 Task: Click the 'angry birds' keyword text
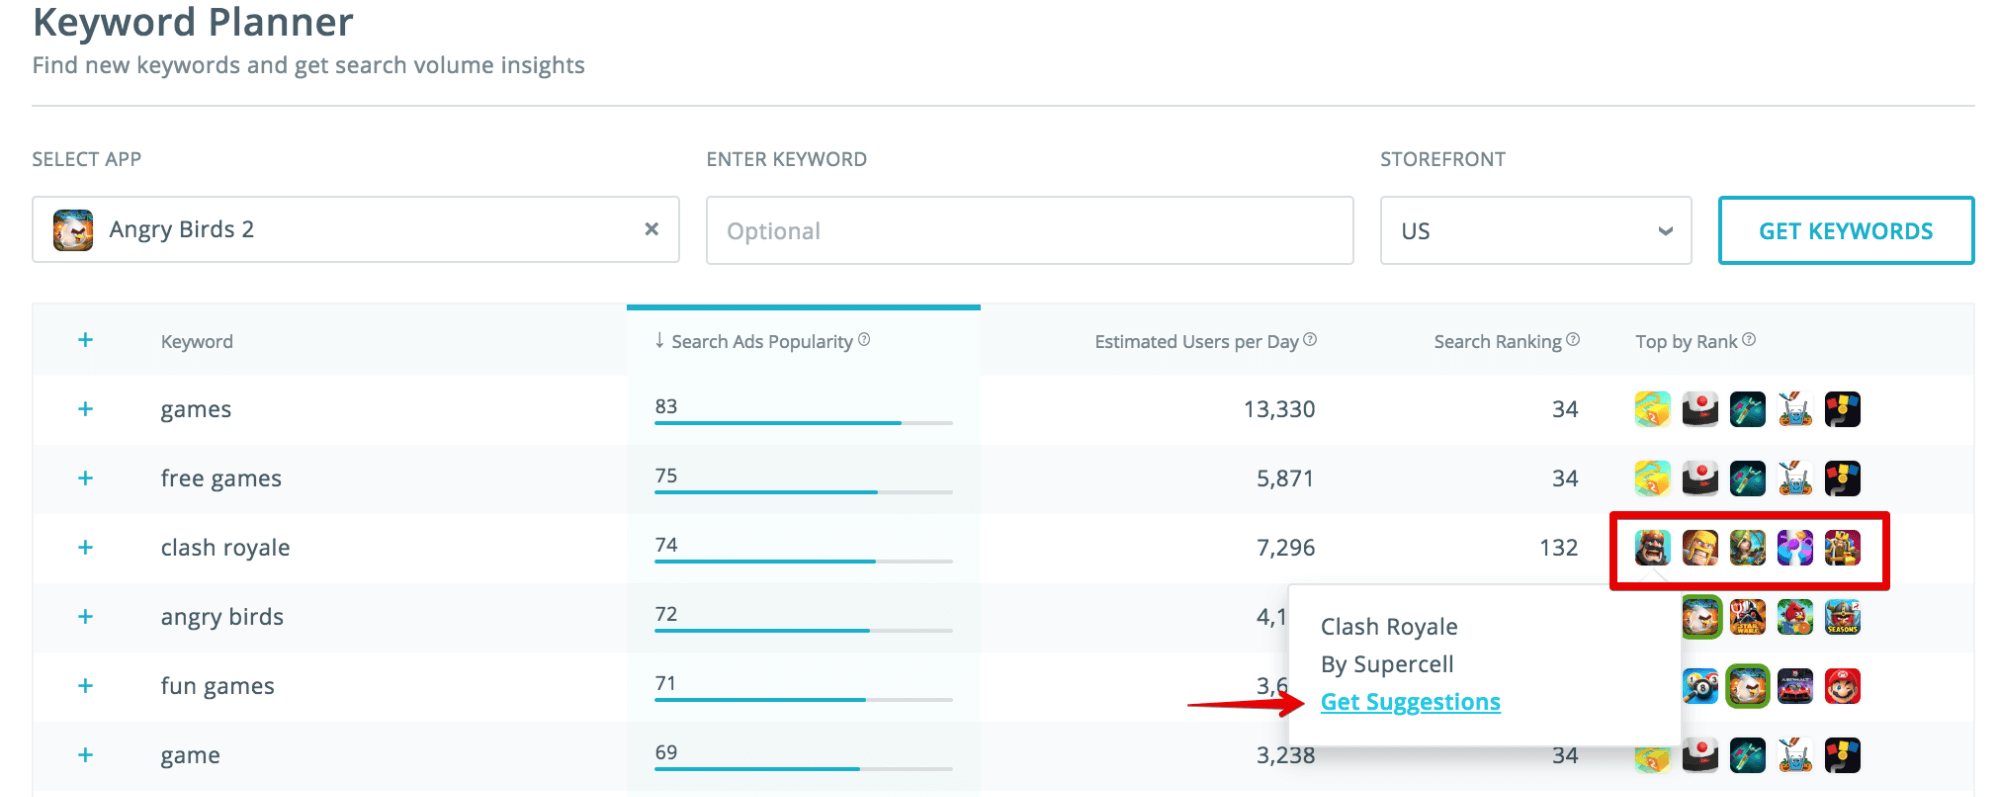point(222,617)
